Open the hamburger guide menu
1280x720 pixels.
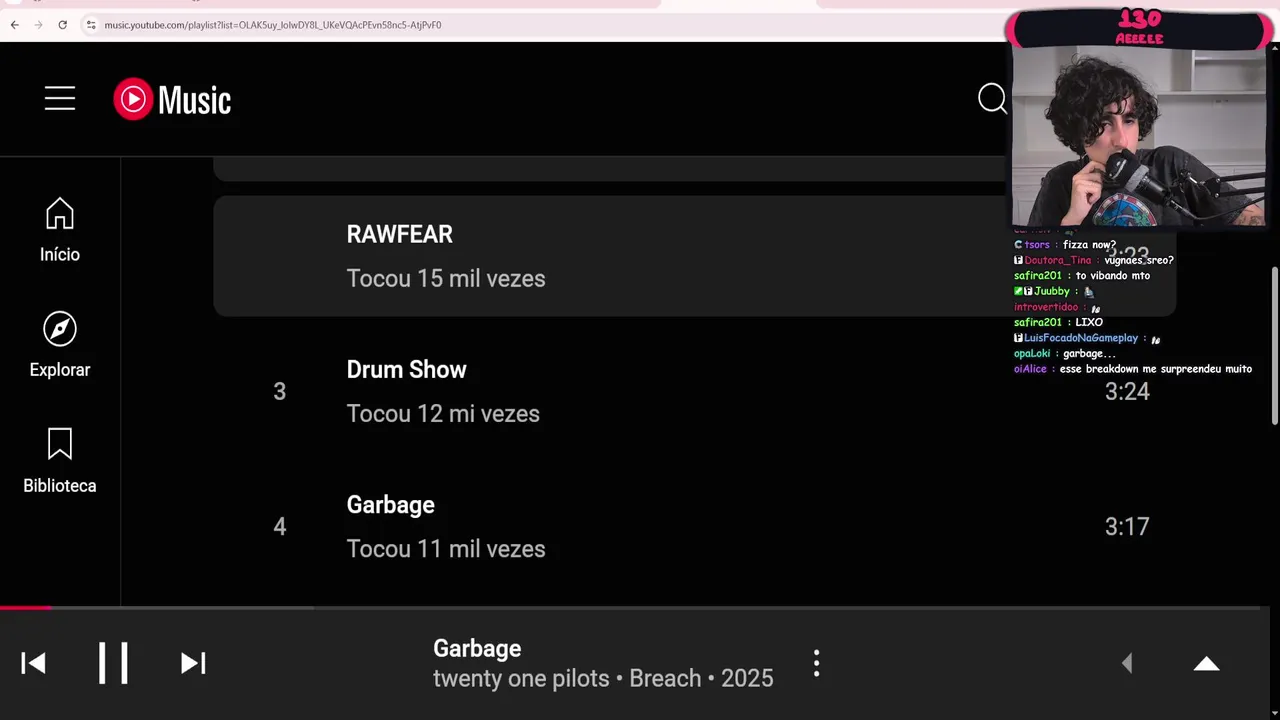[60, 98]
